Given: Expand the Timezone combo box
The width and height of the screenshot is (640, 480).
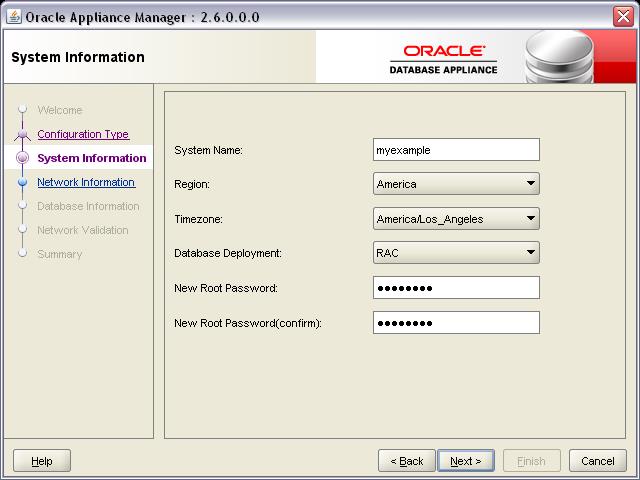Looking at the screenshot, I should tap(456, 219).
